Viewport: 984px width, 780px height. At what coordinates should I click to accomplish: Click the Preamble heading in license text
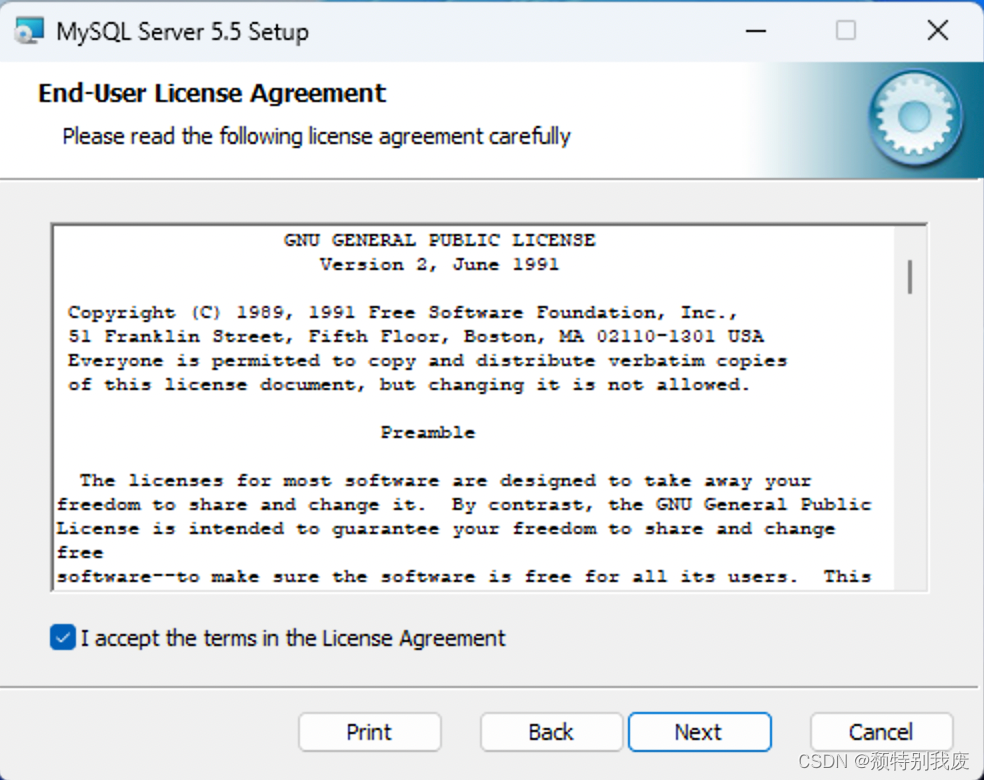click(x=428, y=432)
